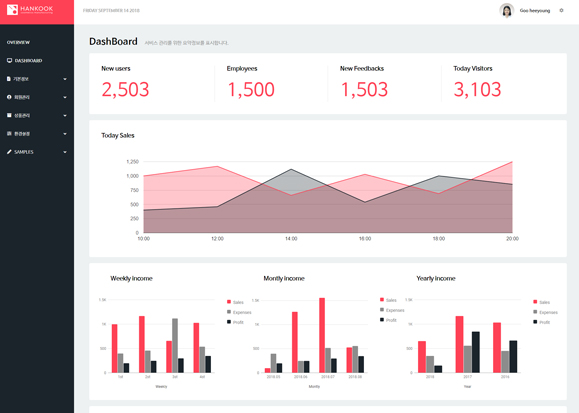579x413 pixels.
Task: Click the New users label
Action: coord(116,68)
